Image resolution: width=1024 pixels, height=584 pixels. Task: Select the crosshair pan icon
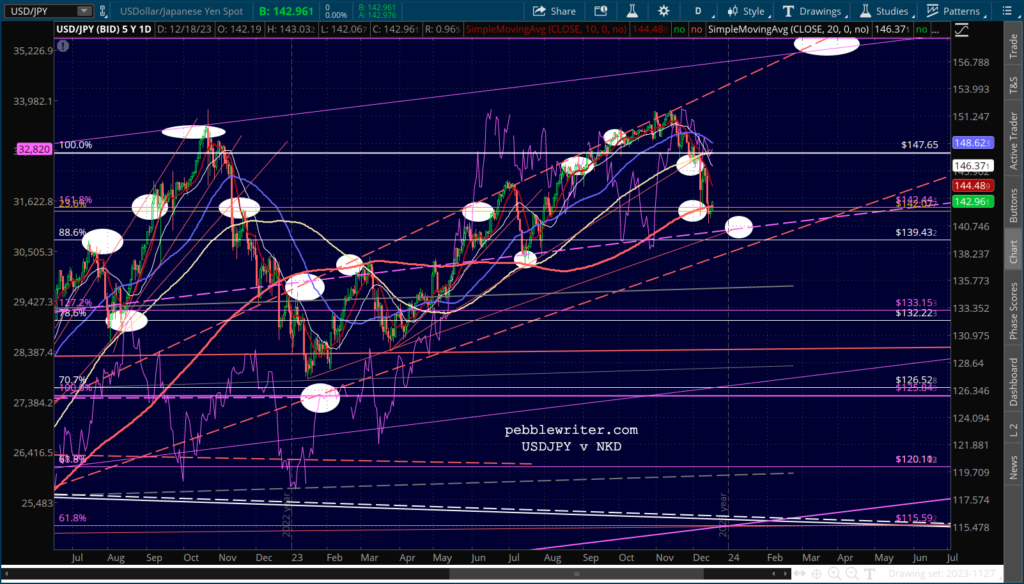tap(817, 574)
